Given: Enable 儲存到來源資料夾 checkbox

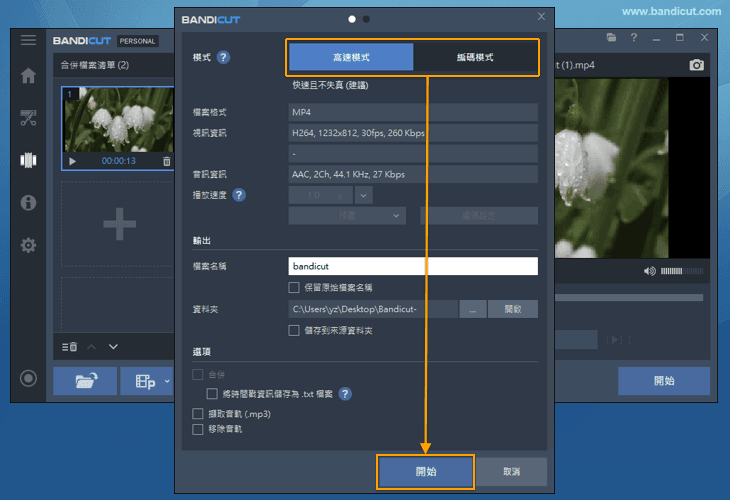Looking at the screenshot, I should (x=294, y=331).
